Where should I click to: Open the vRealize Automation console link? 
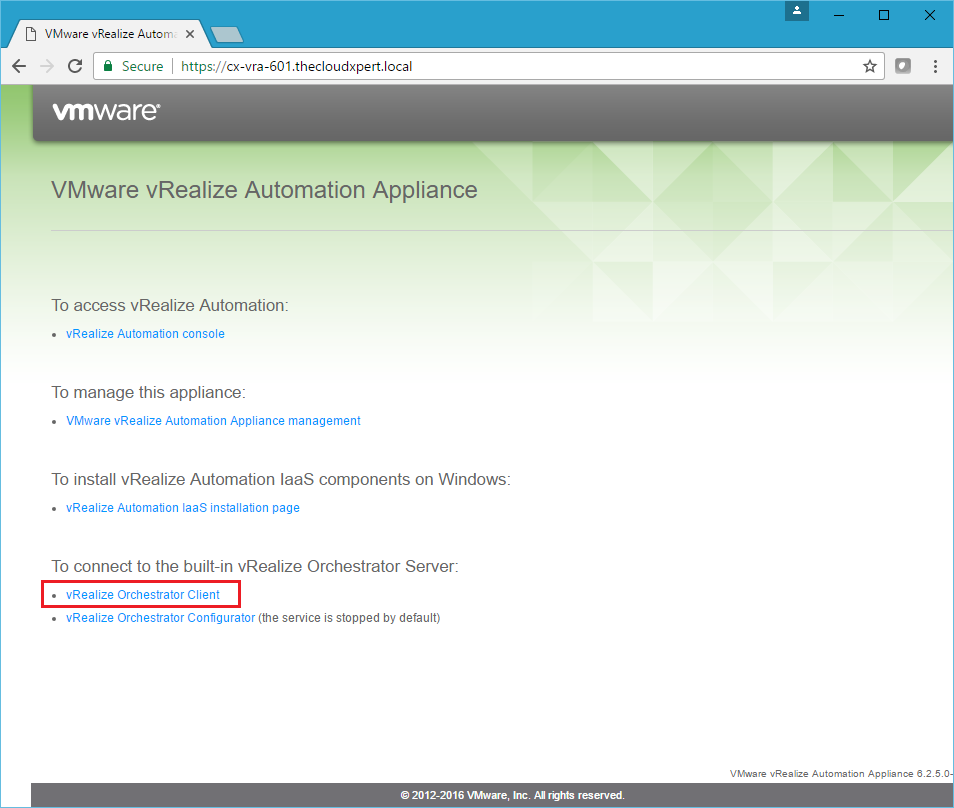[x=145, y=334]
